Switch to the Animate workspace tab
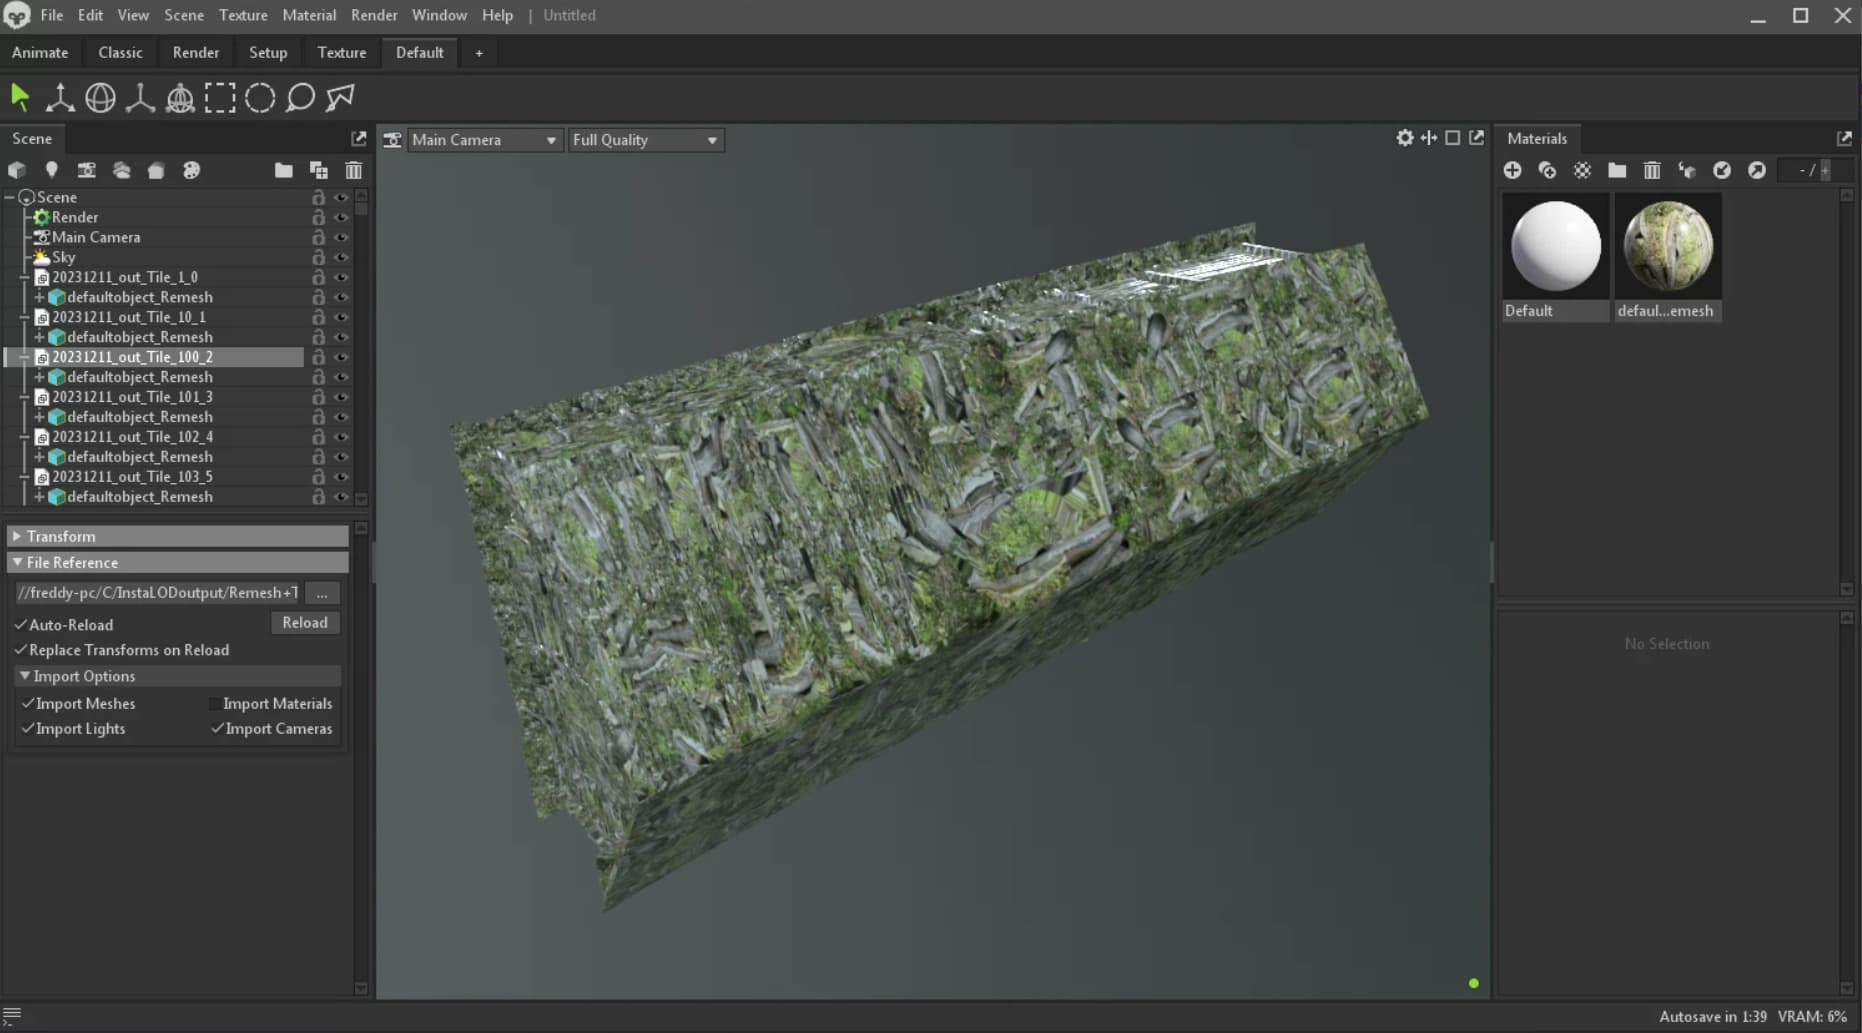This screenshot has width=1862, height=1033. [x=40, y=52]
